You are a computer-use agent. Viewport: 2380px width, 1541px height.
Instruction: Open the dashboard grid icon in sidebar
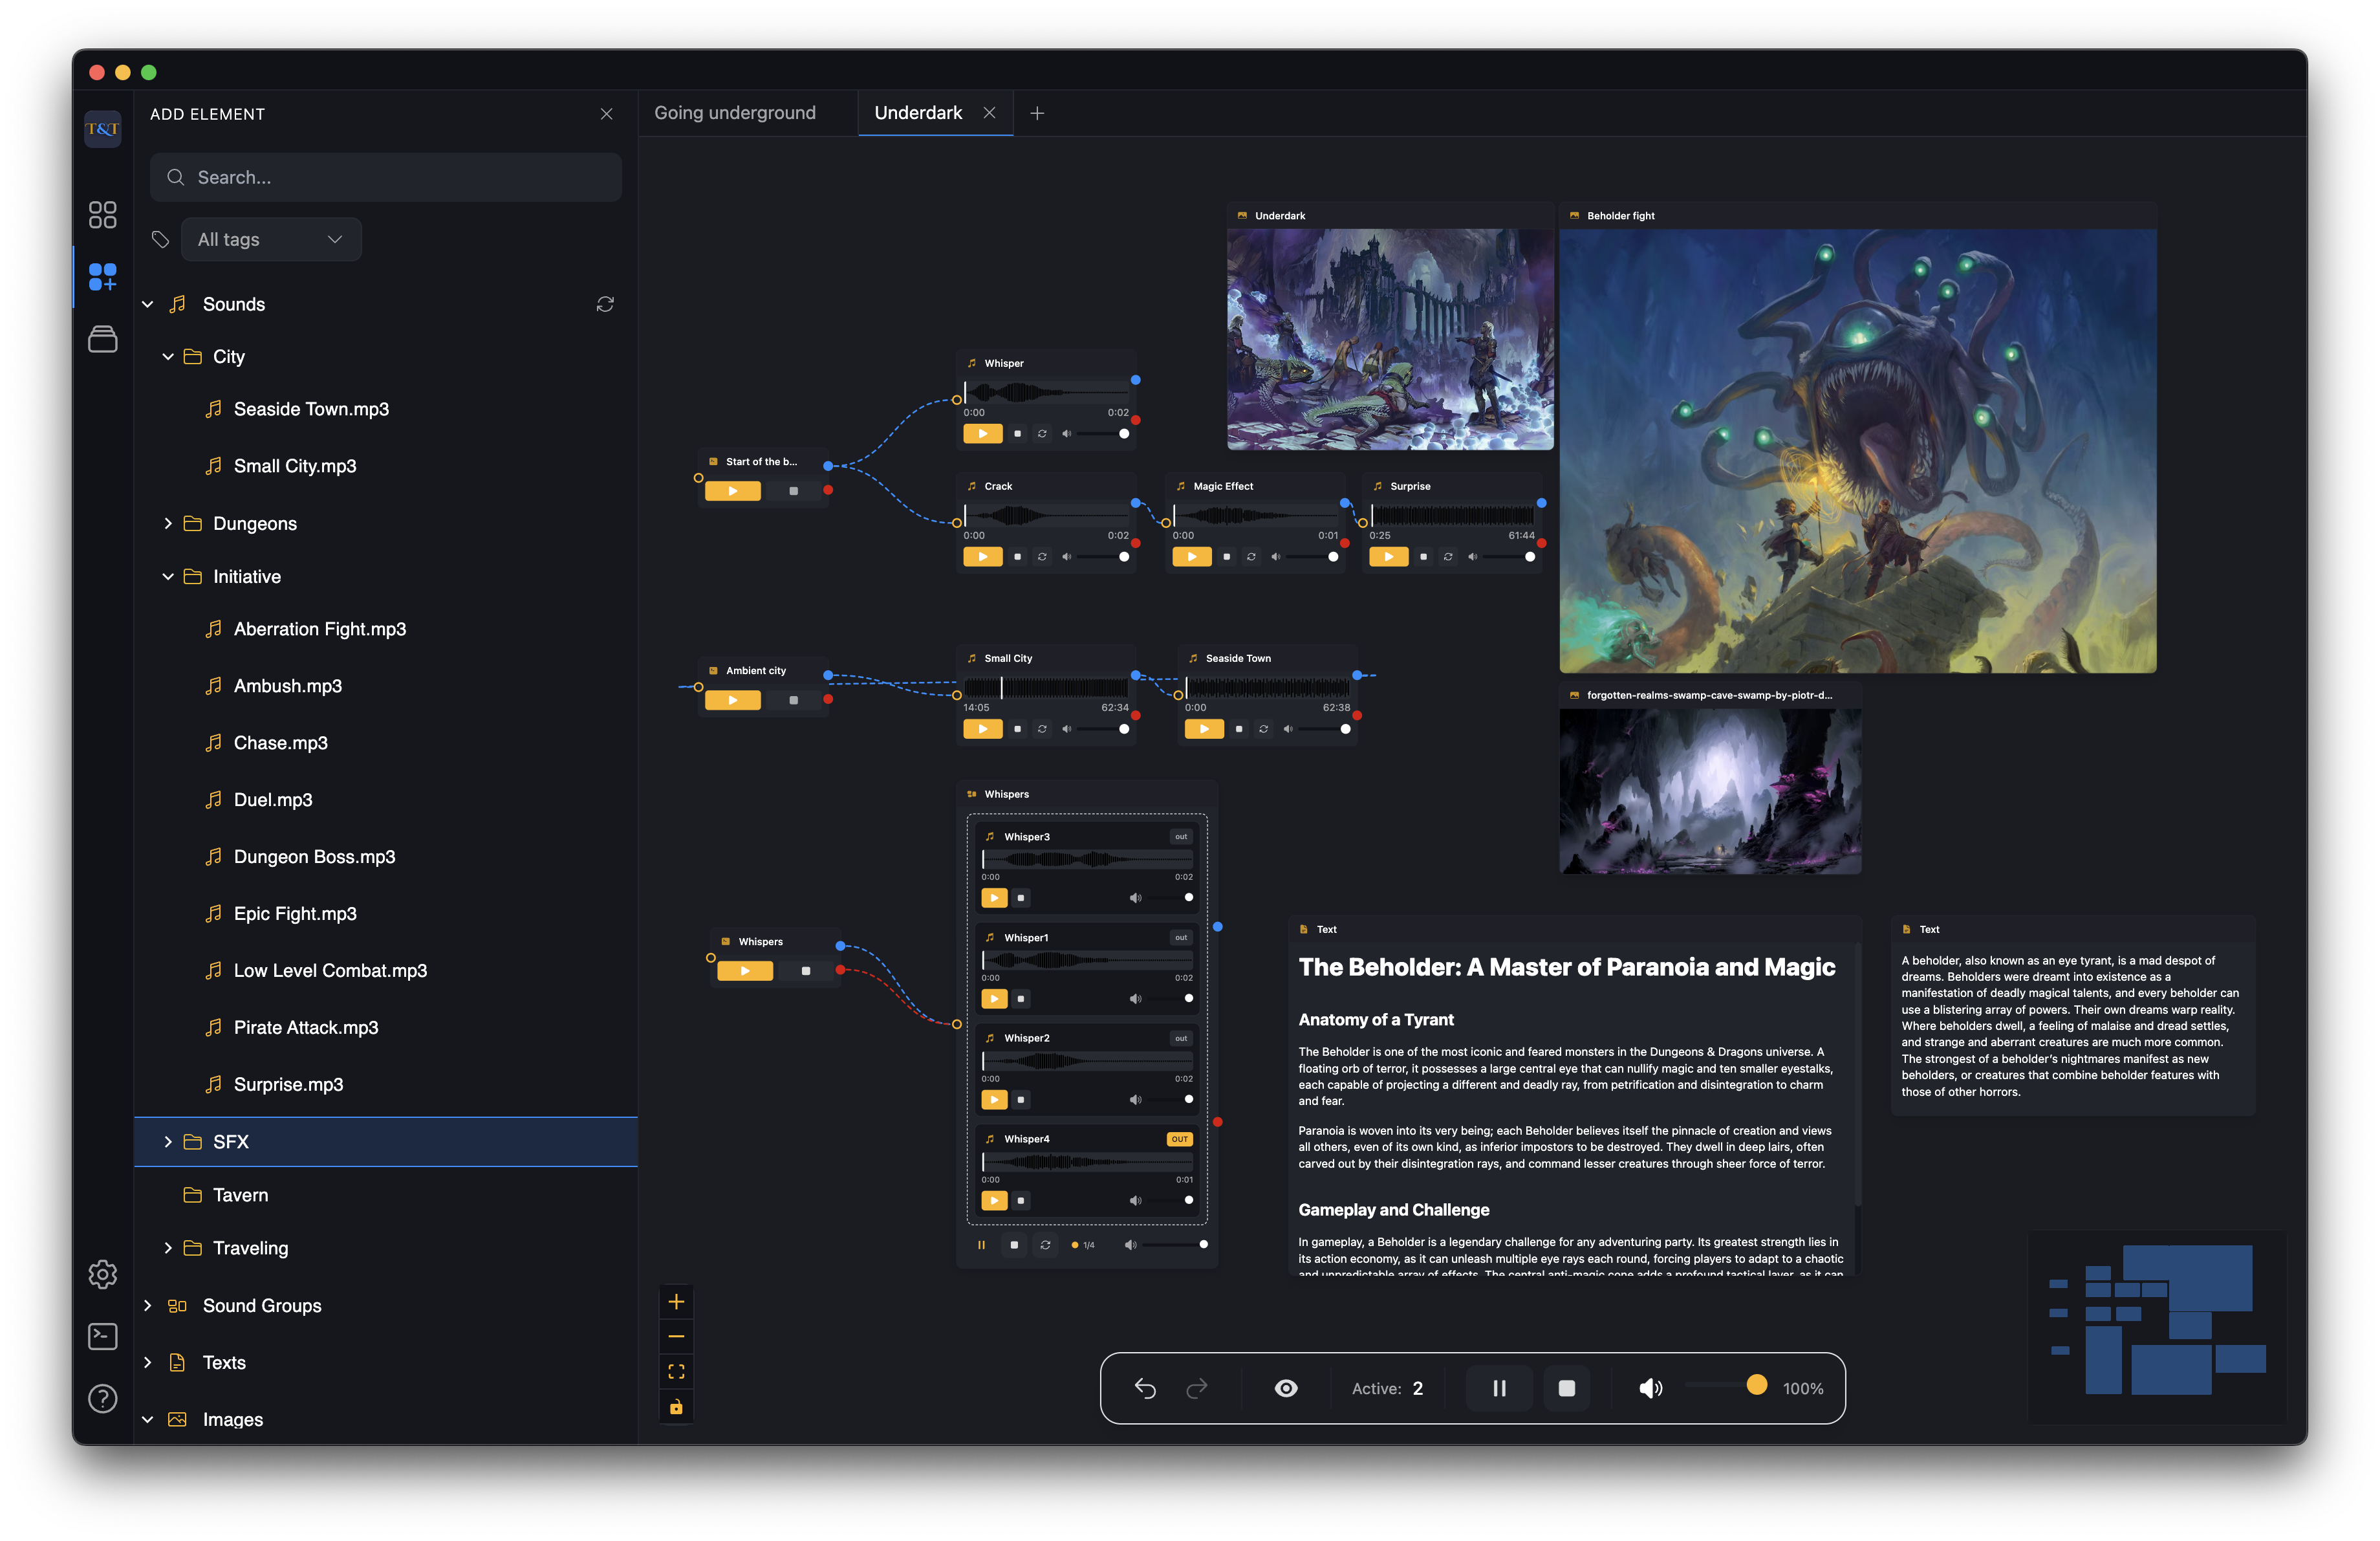102,214
